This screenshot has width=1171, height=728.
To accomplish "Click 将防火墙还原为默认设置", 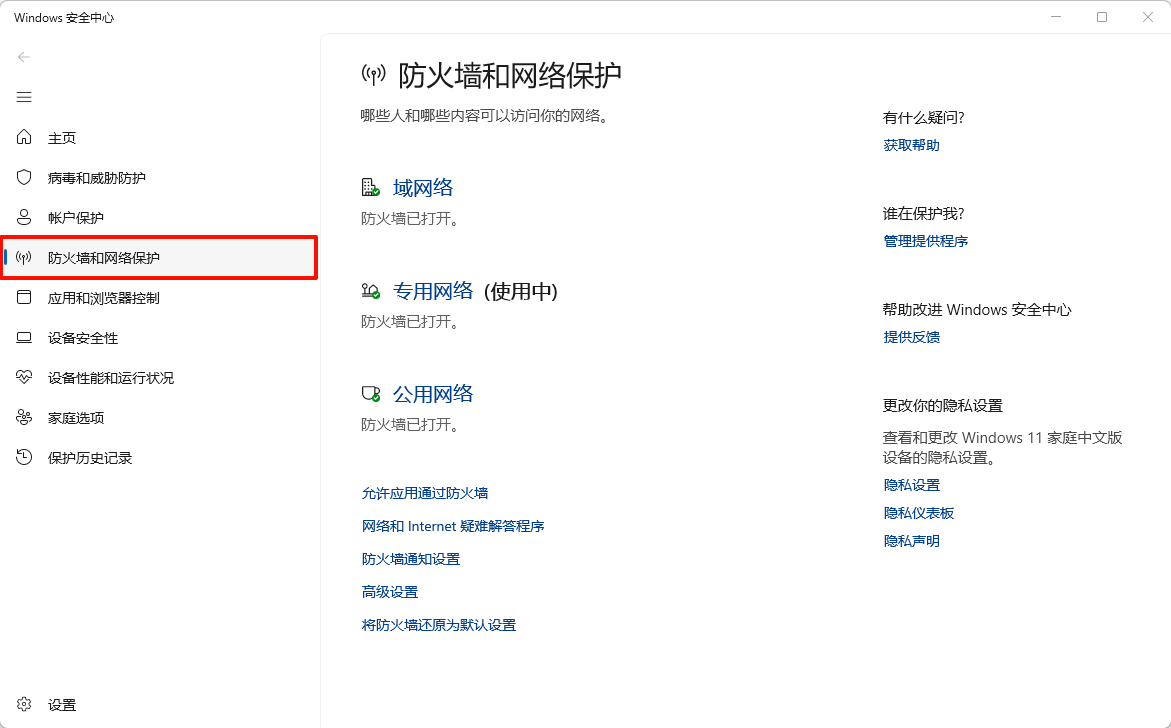I will click(439, 624).
